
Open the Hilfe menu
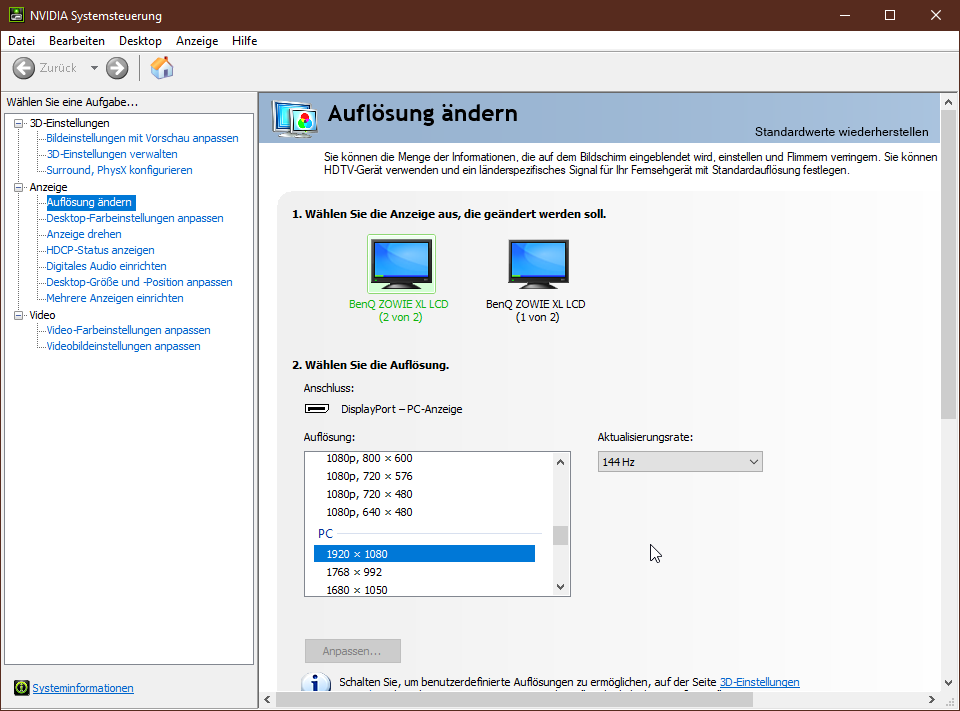click(x=244, y=40)
